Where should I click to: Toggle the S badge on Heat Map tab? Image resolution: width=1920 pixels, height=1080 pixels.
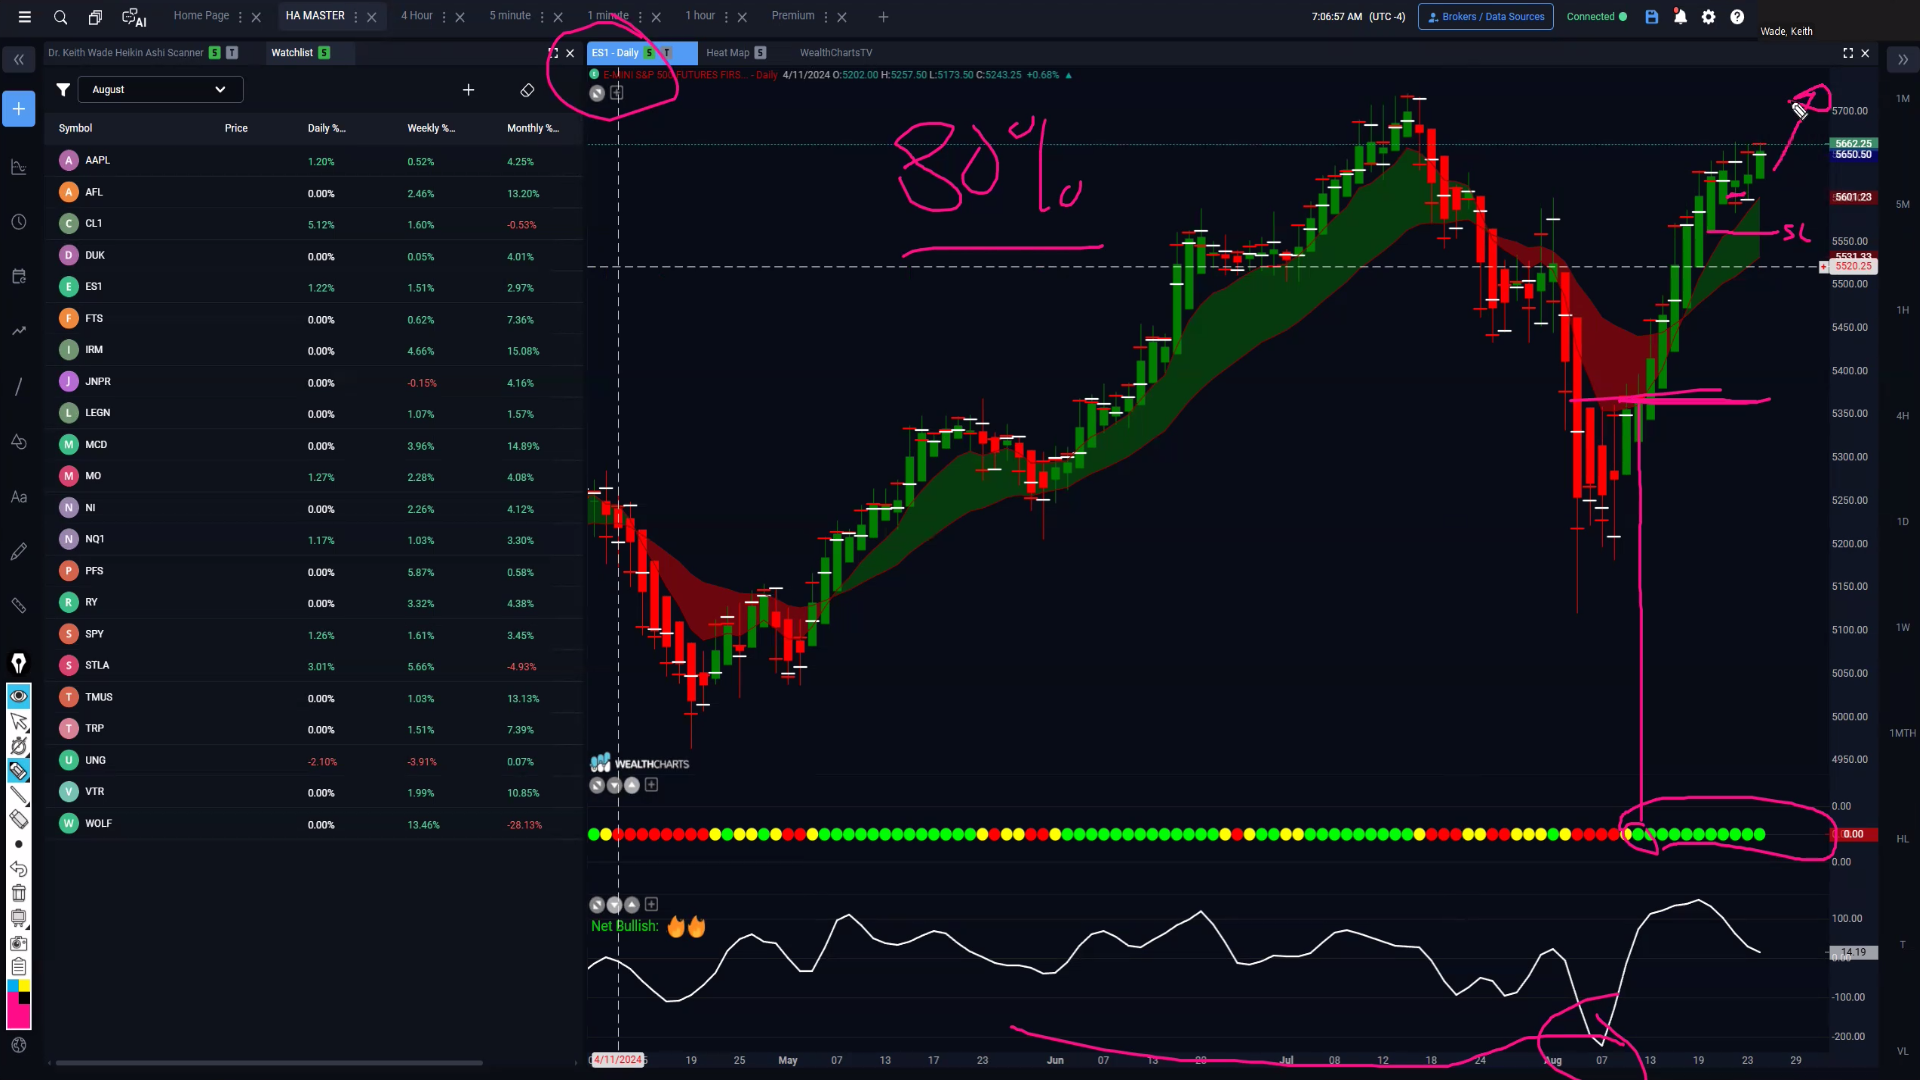coord(760,53)
